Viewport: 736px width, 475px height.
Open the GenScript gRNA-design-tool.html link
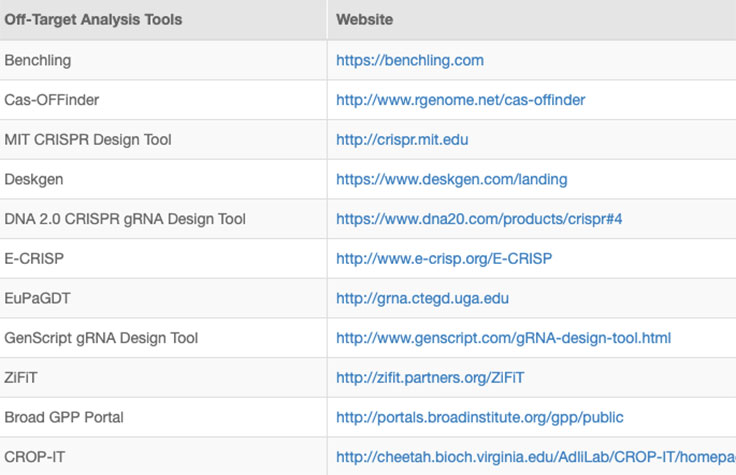pyautogui.click(x=503, y=338)
